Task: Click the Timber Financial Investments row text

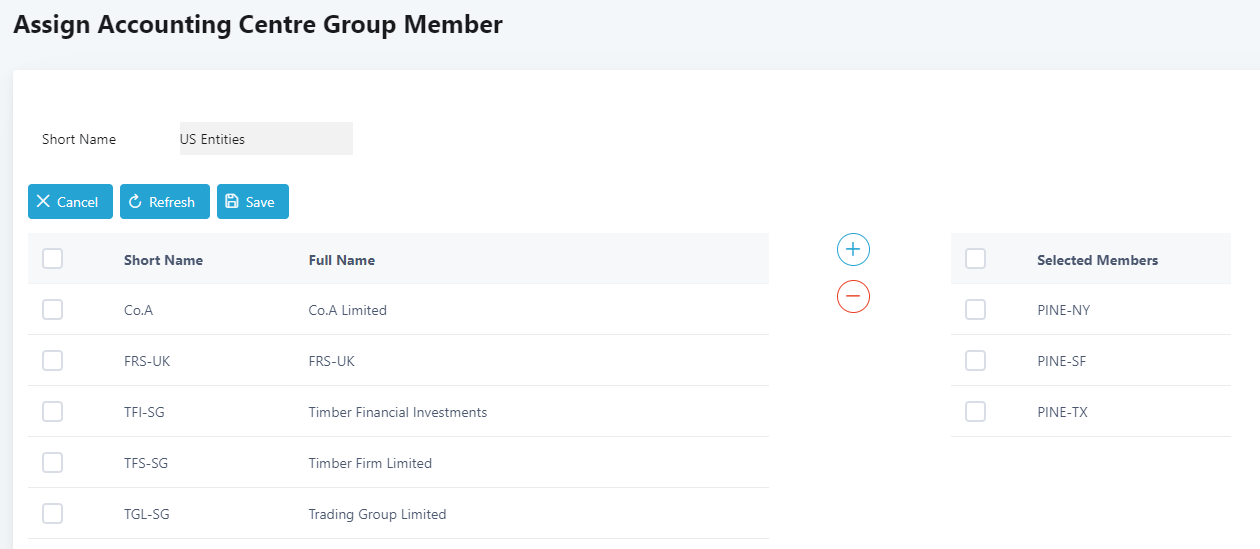Action: tap(398, 412)
